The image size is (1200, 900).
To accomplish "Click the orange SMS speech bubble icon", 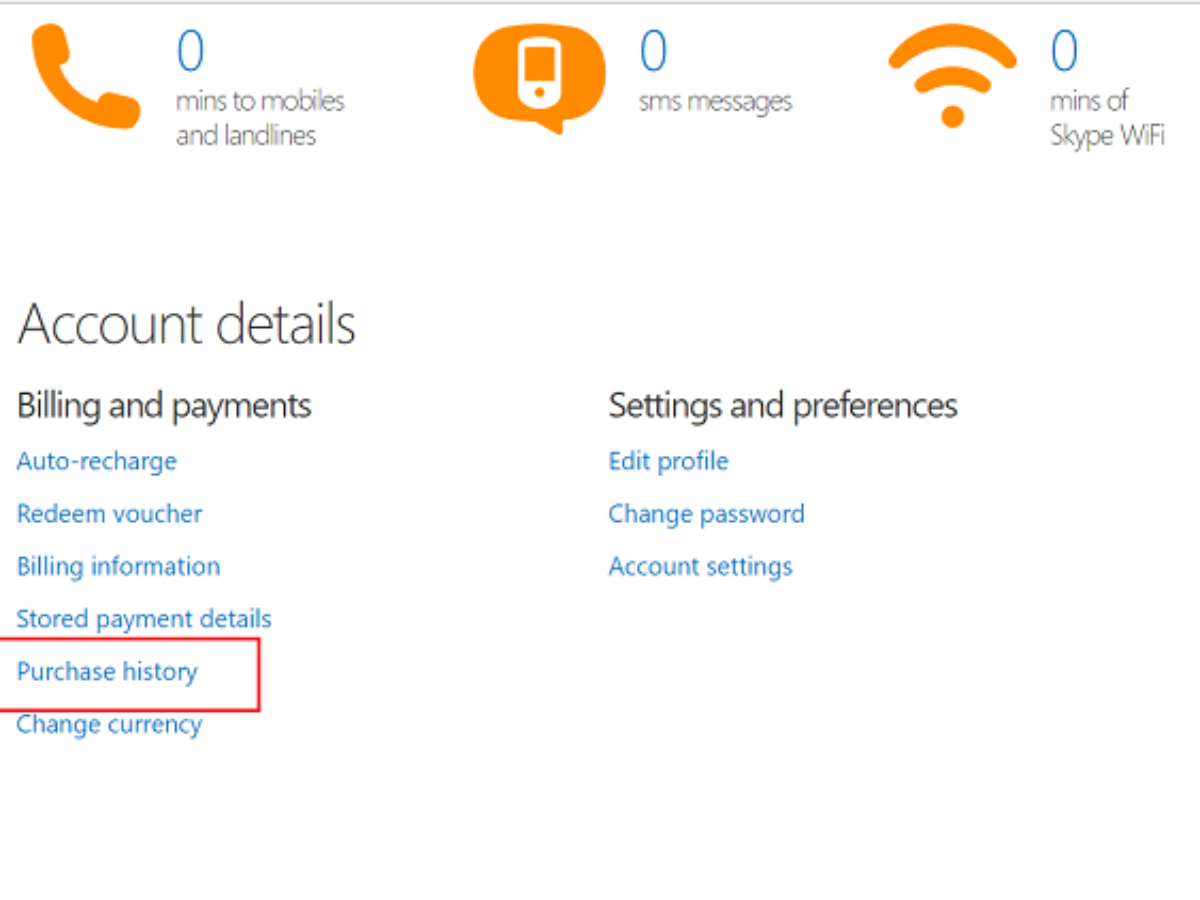I will coord(539,76).
